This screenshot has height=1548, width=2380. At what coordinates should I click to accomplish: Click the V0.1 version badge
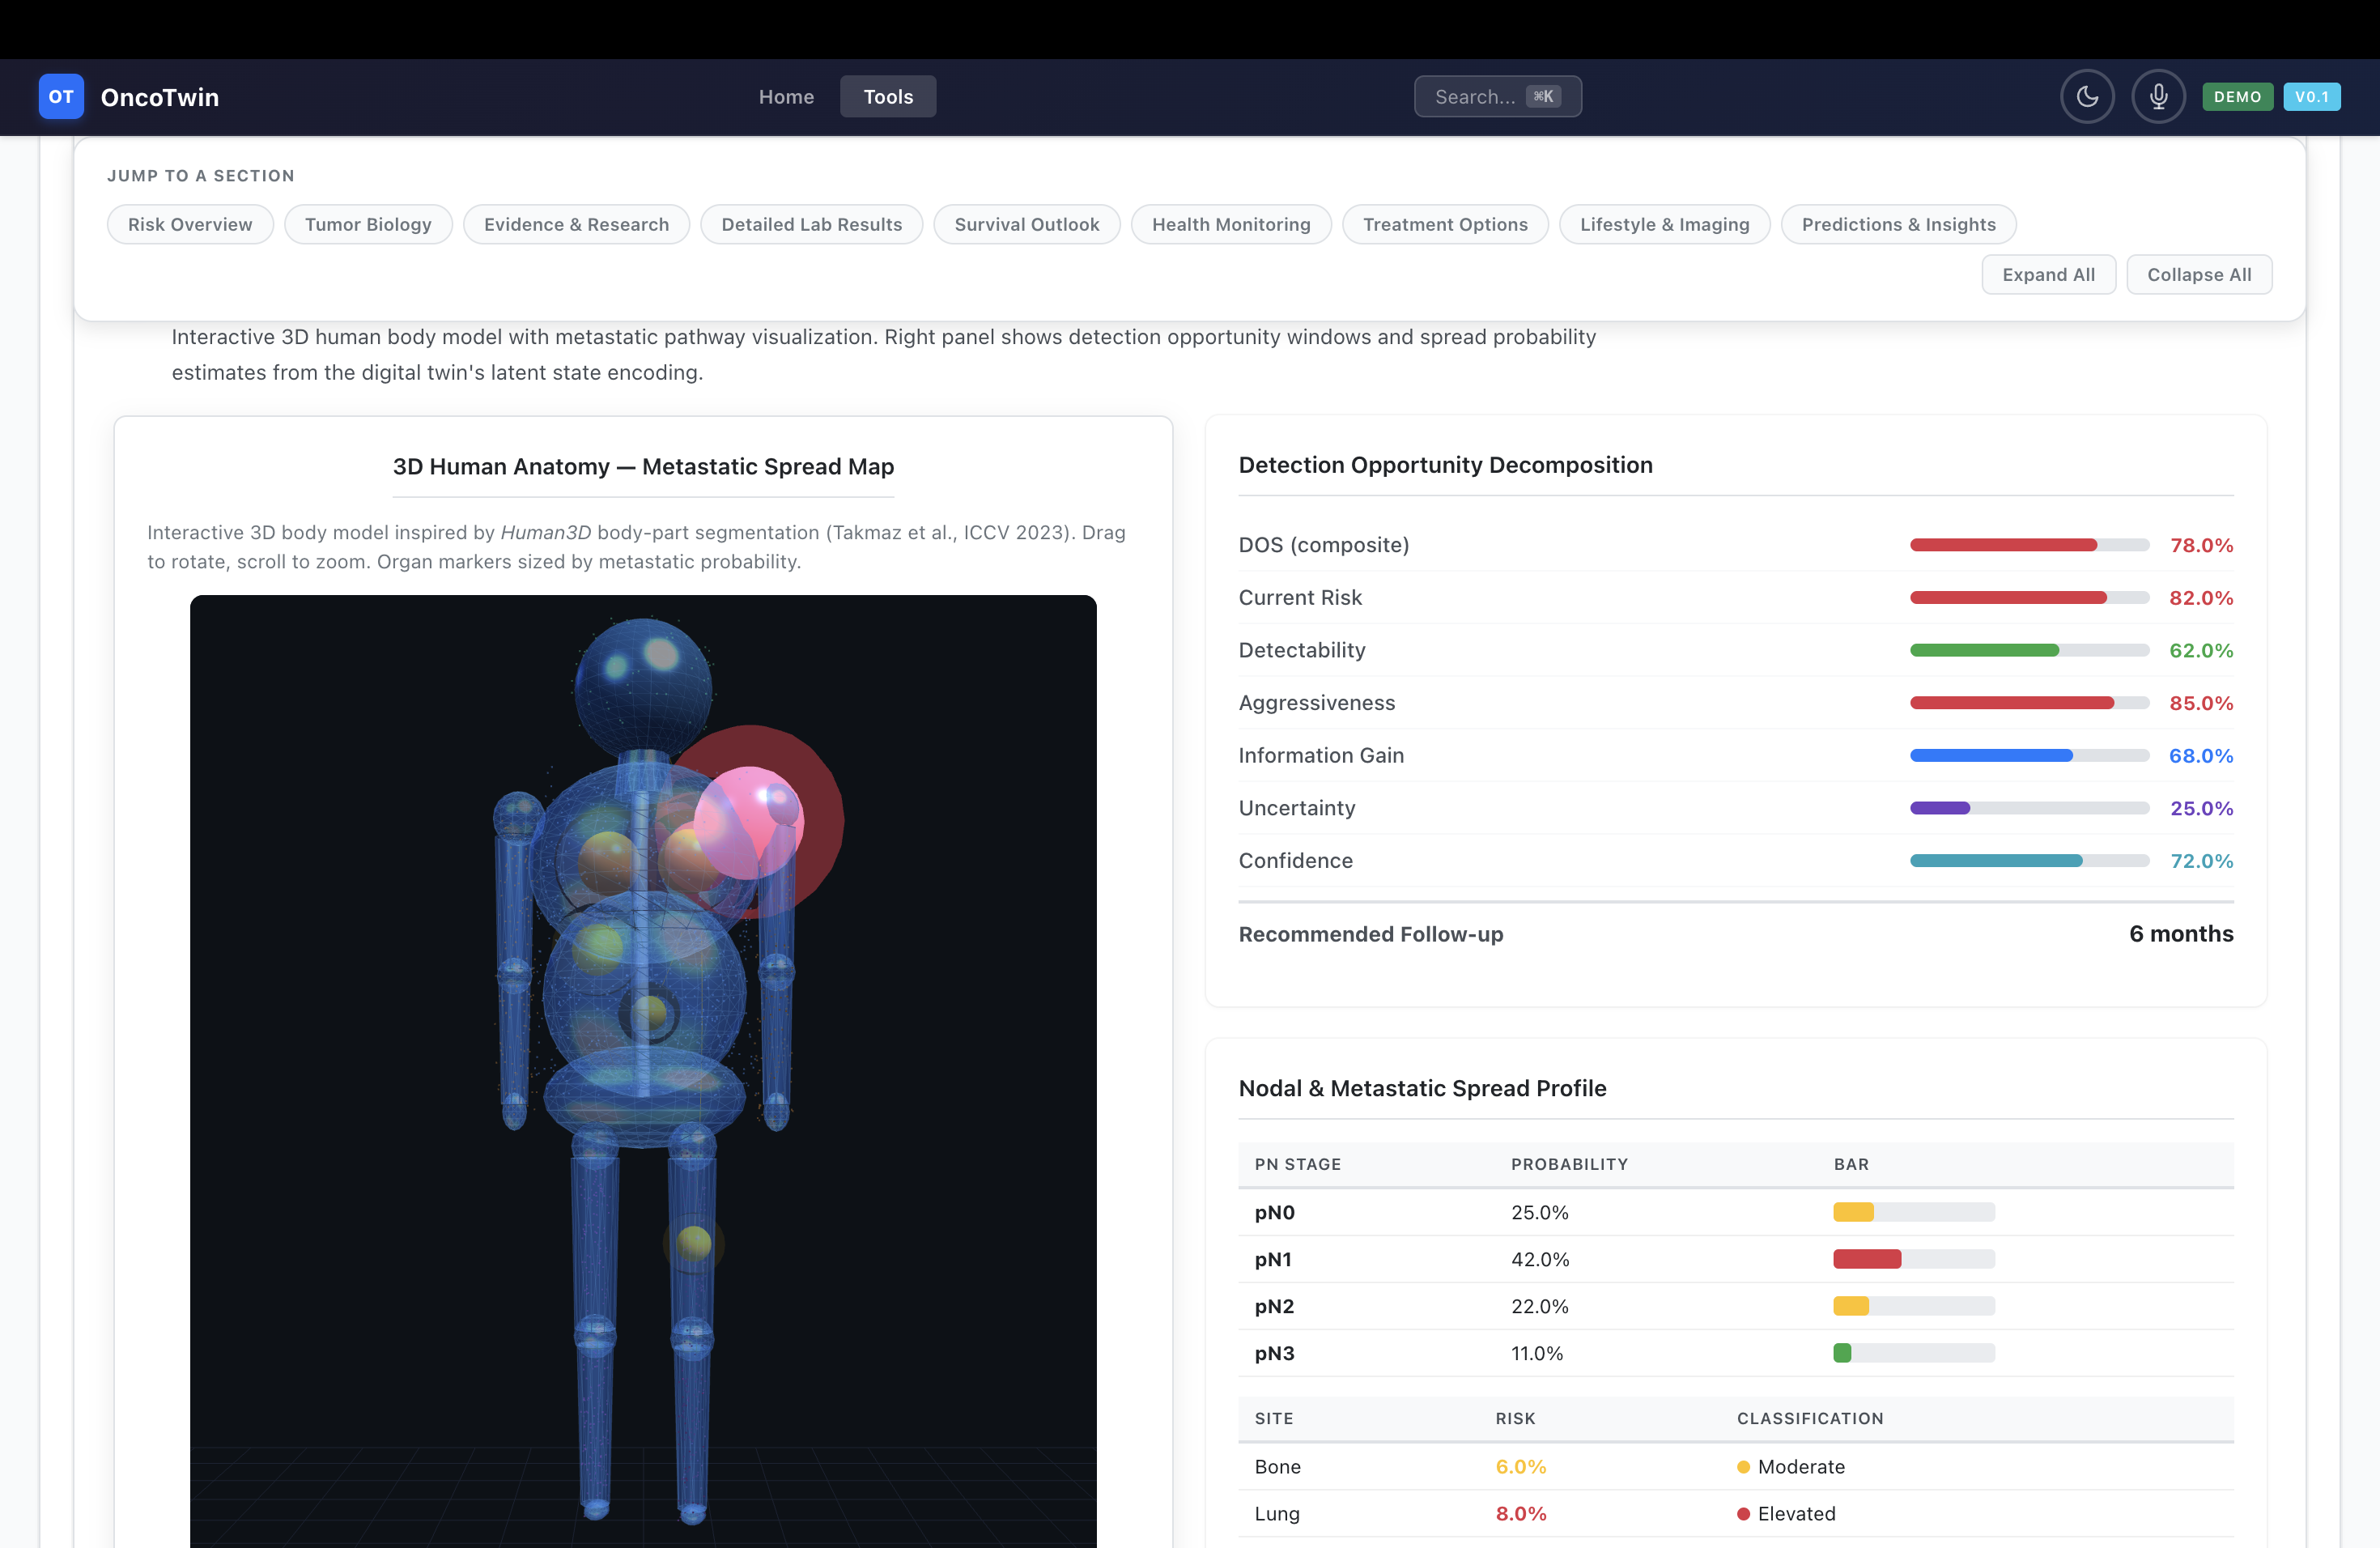2311,97
